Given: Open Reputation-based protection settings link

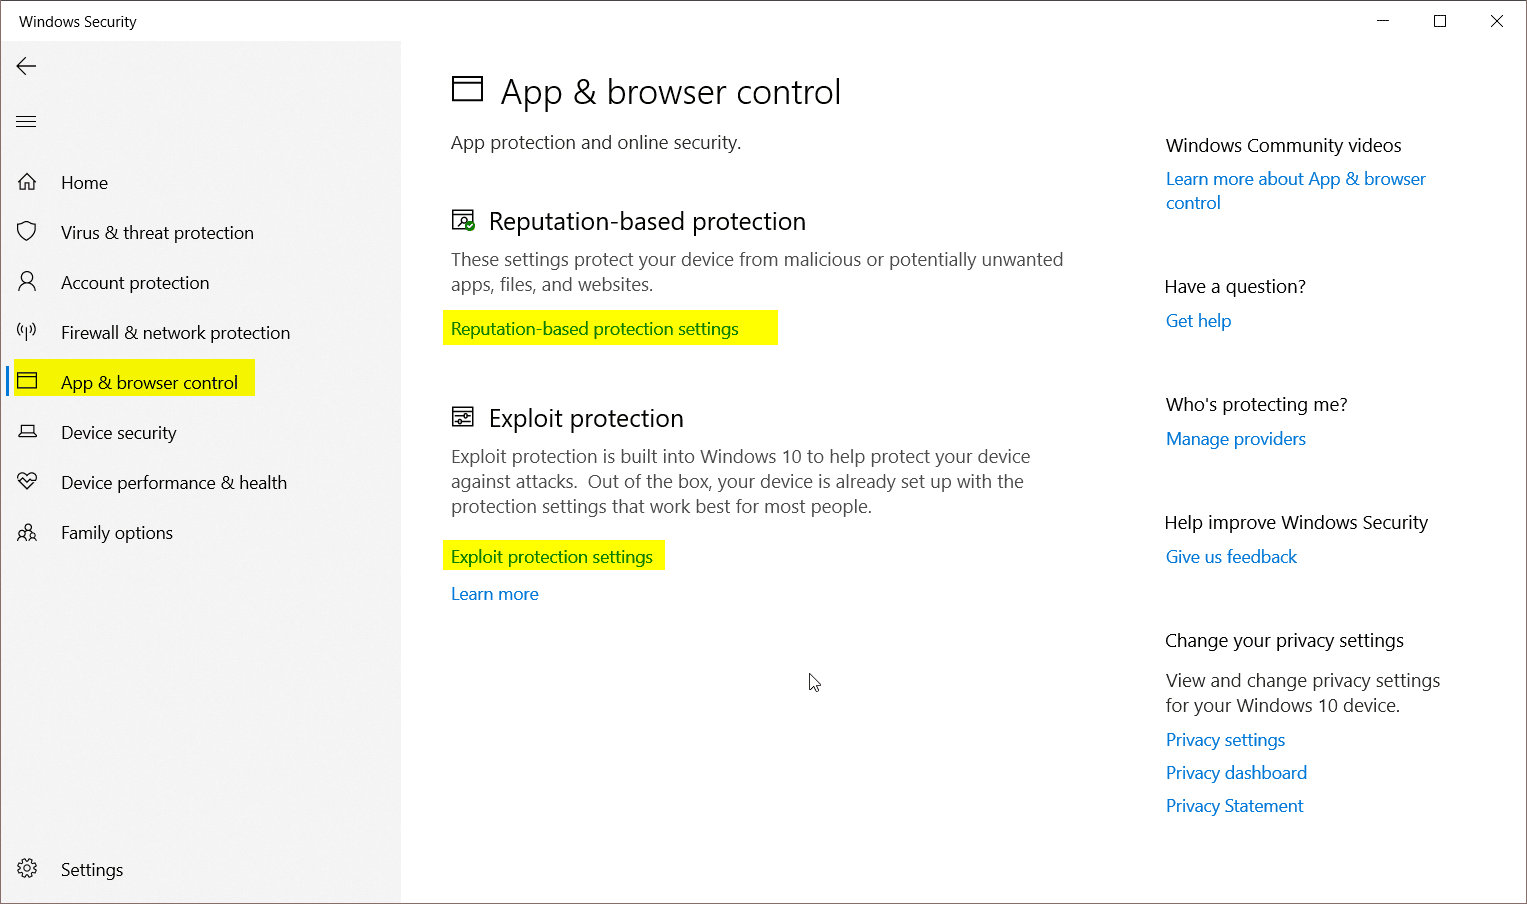Looking at the screenshot, I should (x=595, y=329).
